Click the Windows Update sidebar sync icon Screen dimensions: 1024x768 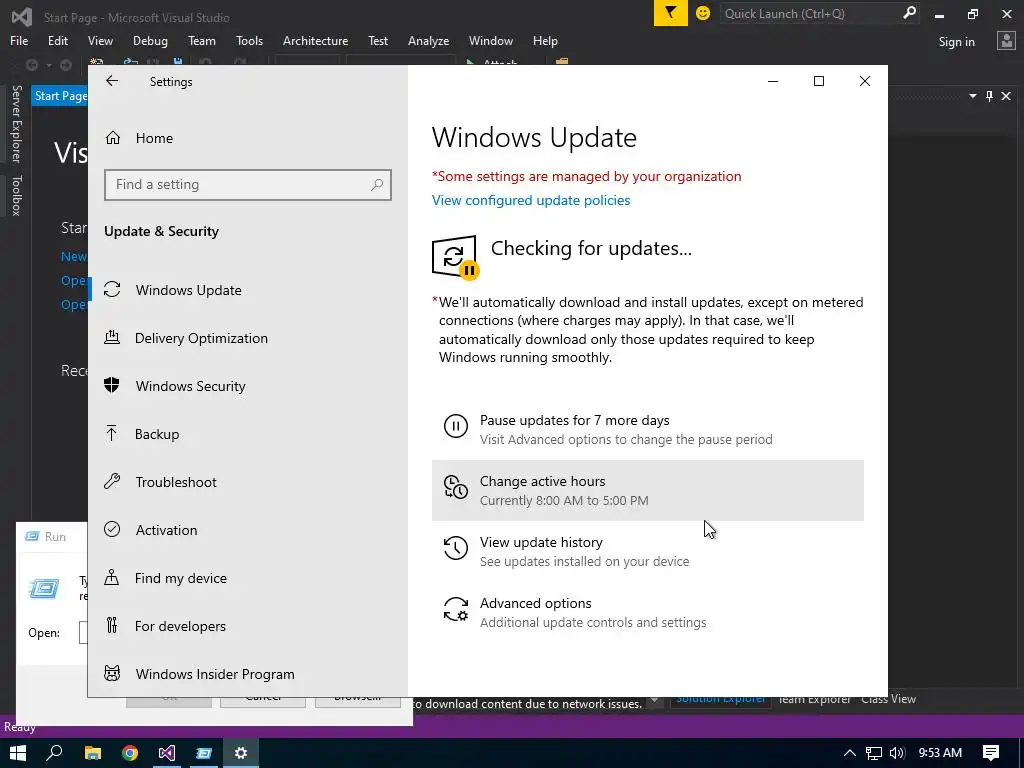(x=112, y=289)
